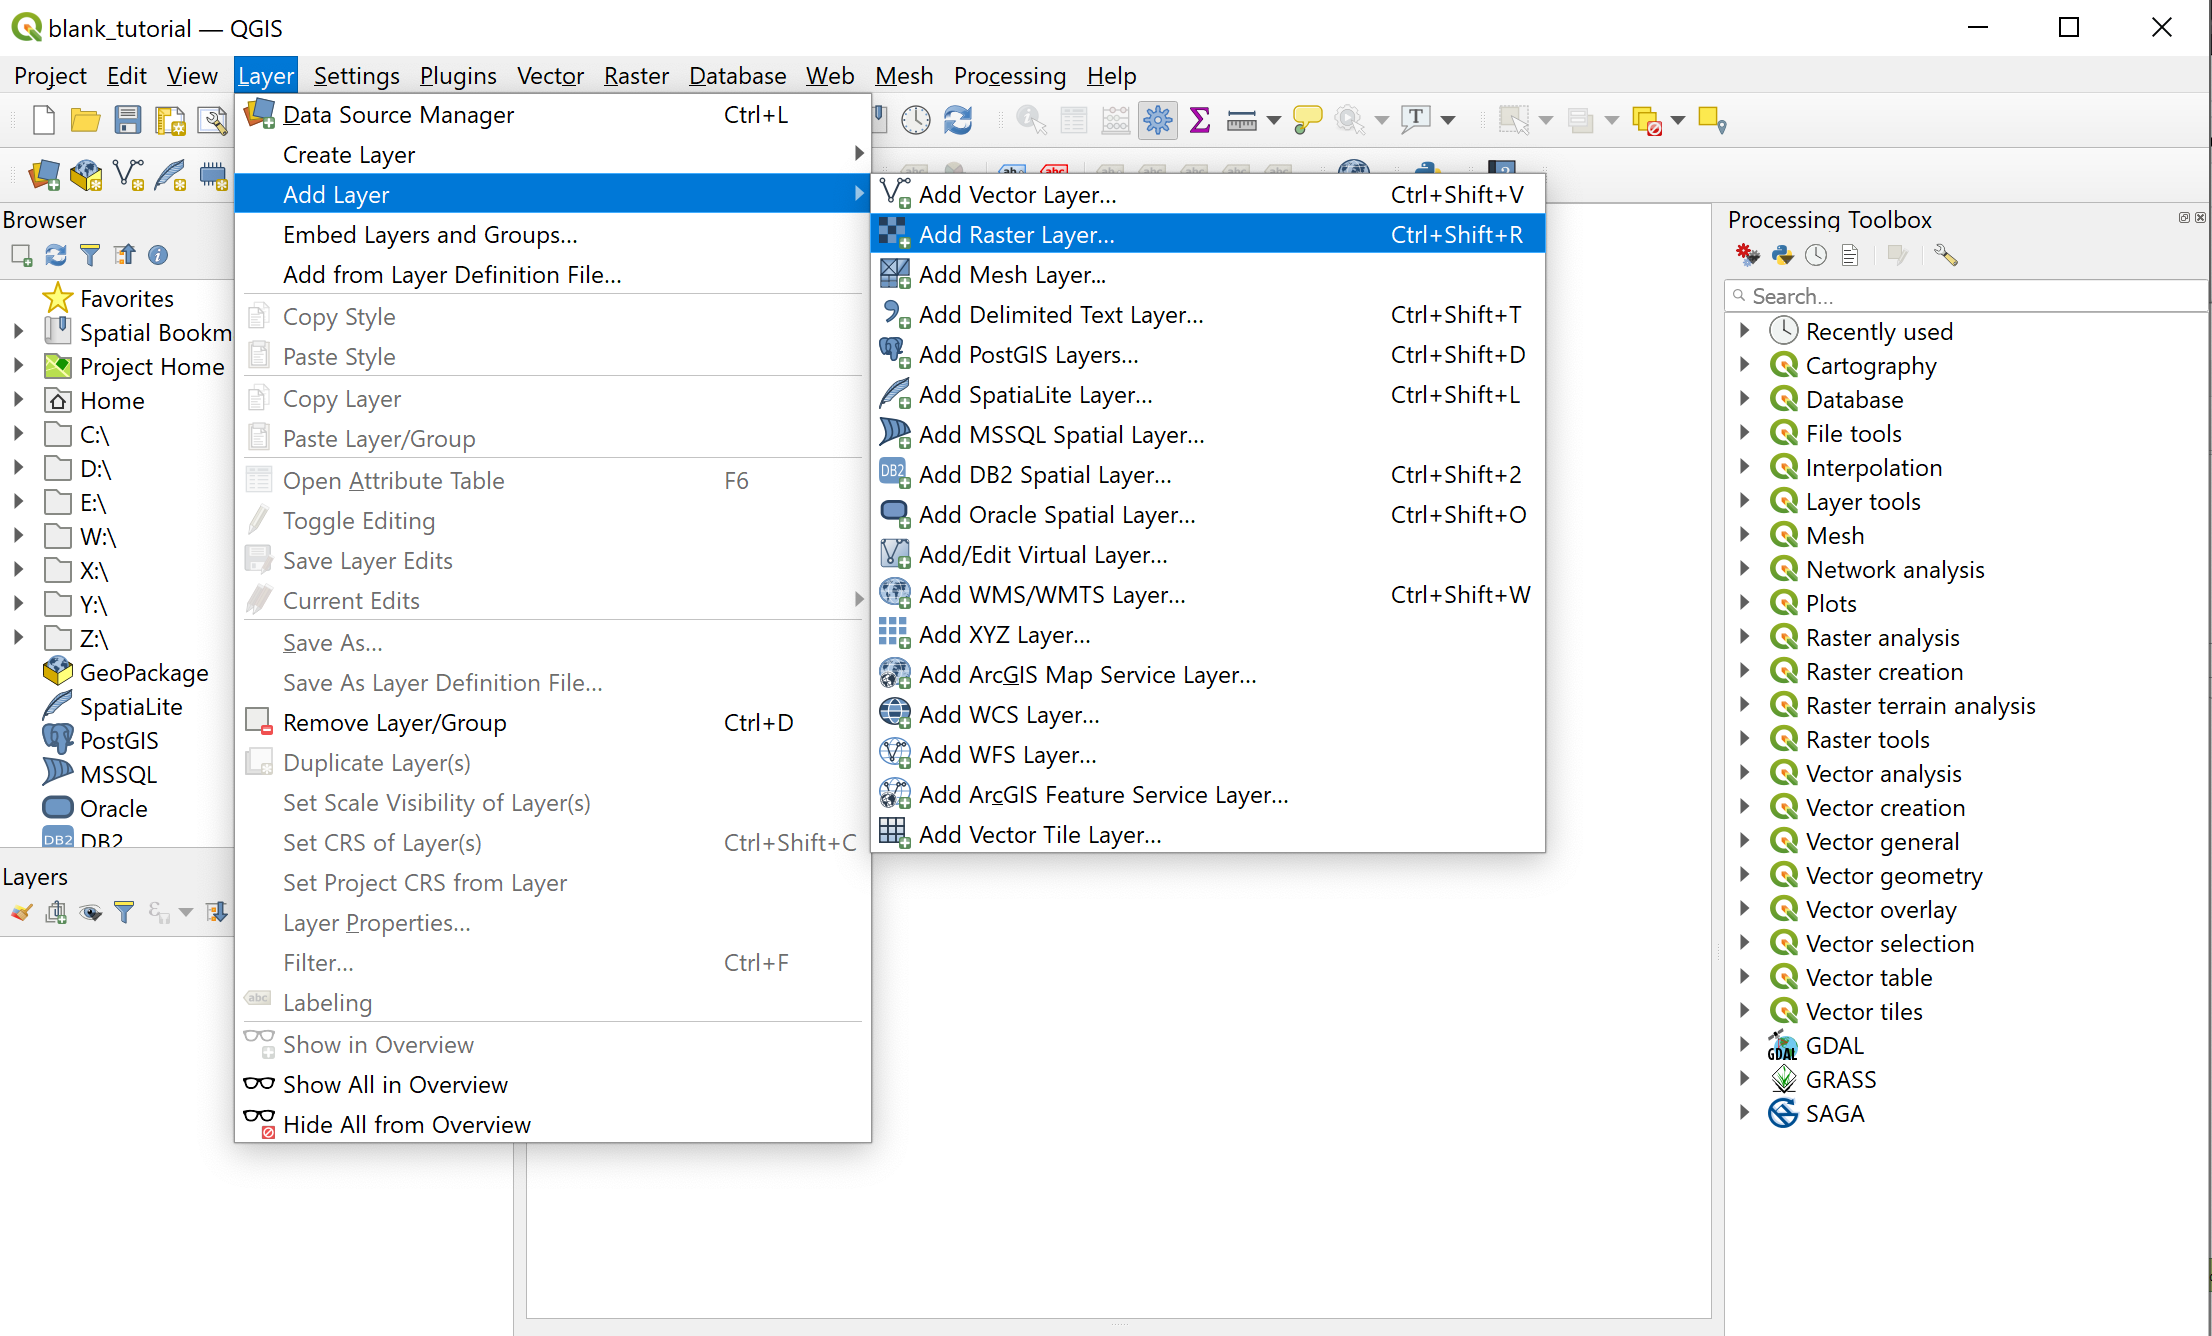The image size is (2212, 1336).
Task: Expand the Spatial Bookmarks browser node
Action: [18, 332]
